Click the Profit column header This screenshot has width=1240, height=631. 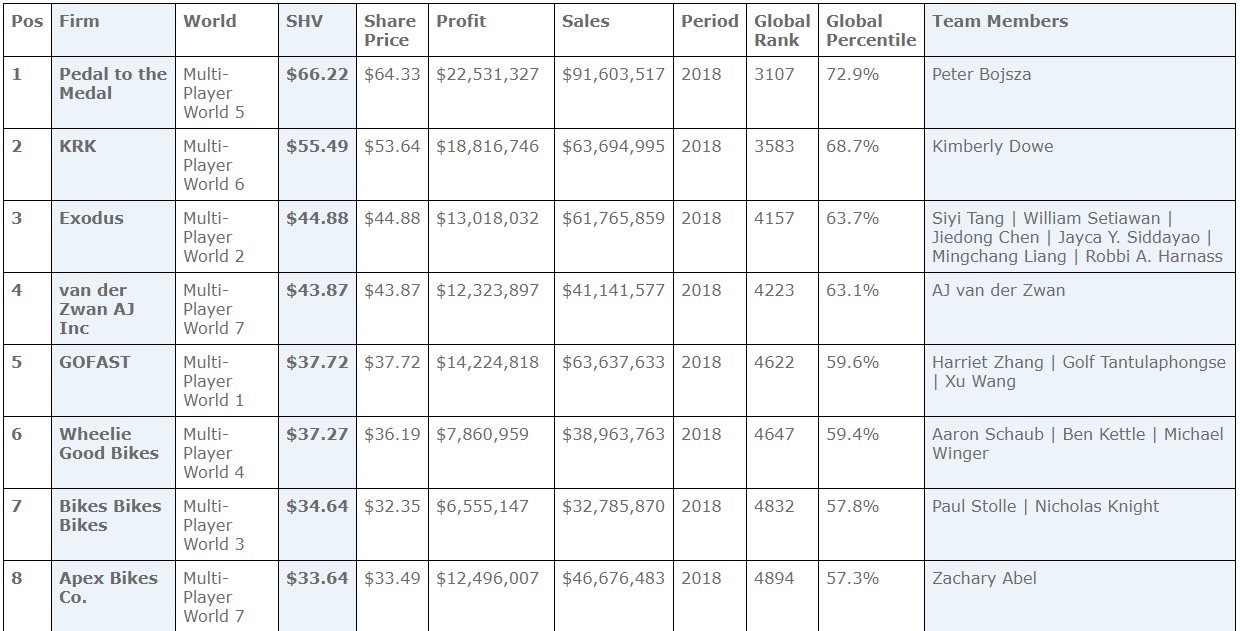pos(459,21)
